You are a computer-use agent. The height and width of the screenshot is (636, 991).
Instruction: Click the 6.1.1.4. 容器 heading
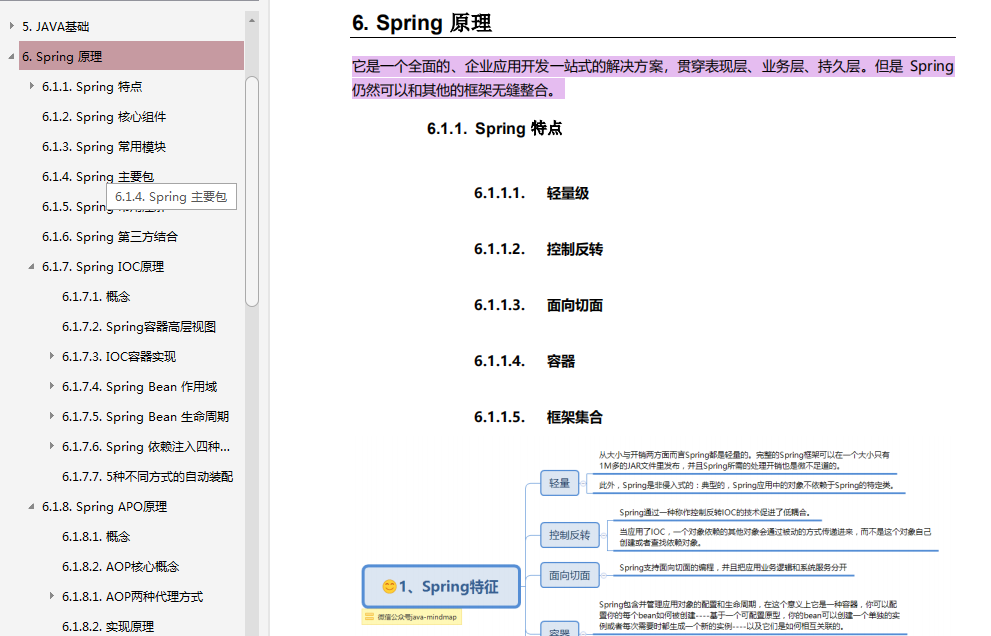[525, 361]
